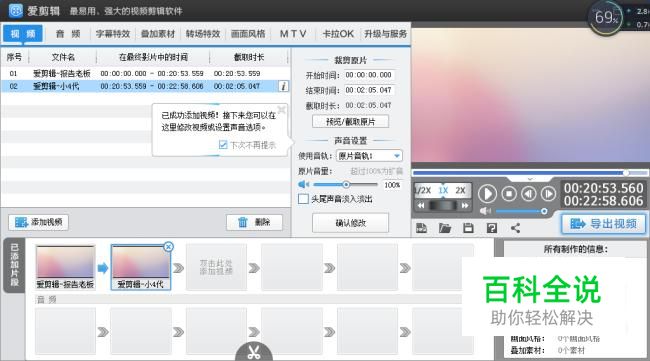Click the preview progress bar handle

coord(626,172)
